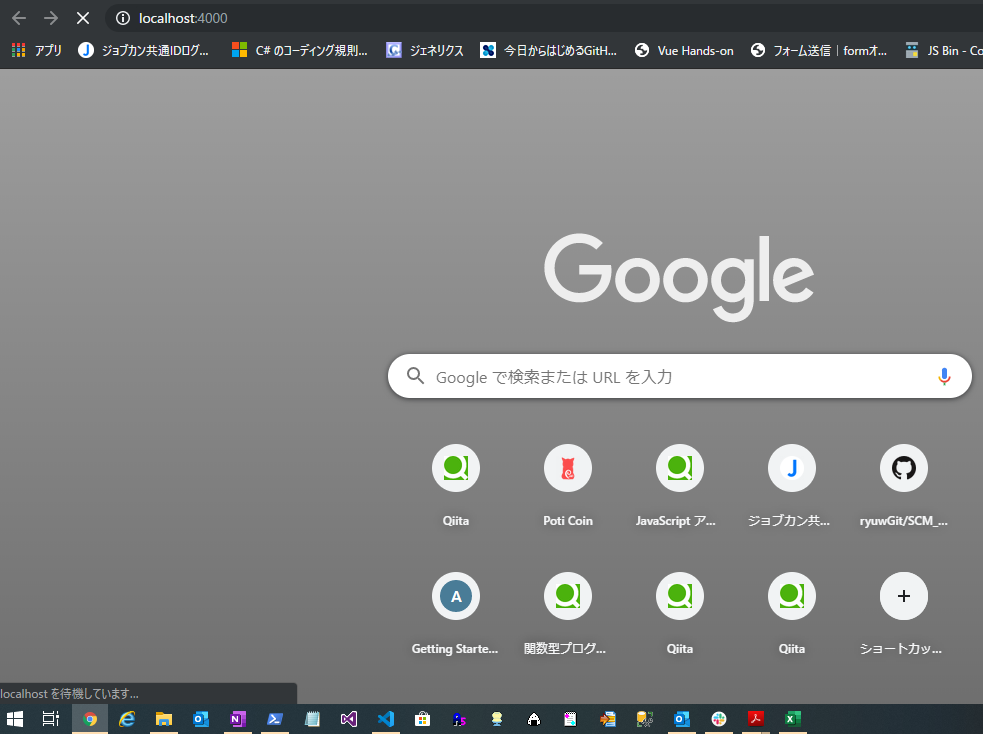Open the ジェネリクス bookmark
Image resolution: width=983 pixels, height=734 pixels.
click(x=425, y=50)
